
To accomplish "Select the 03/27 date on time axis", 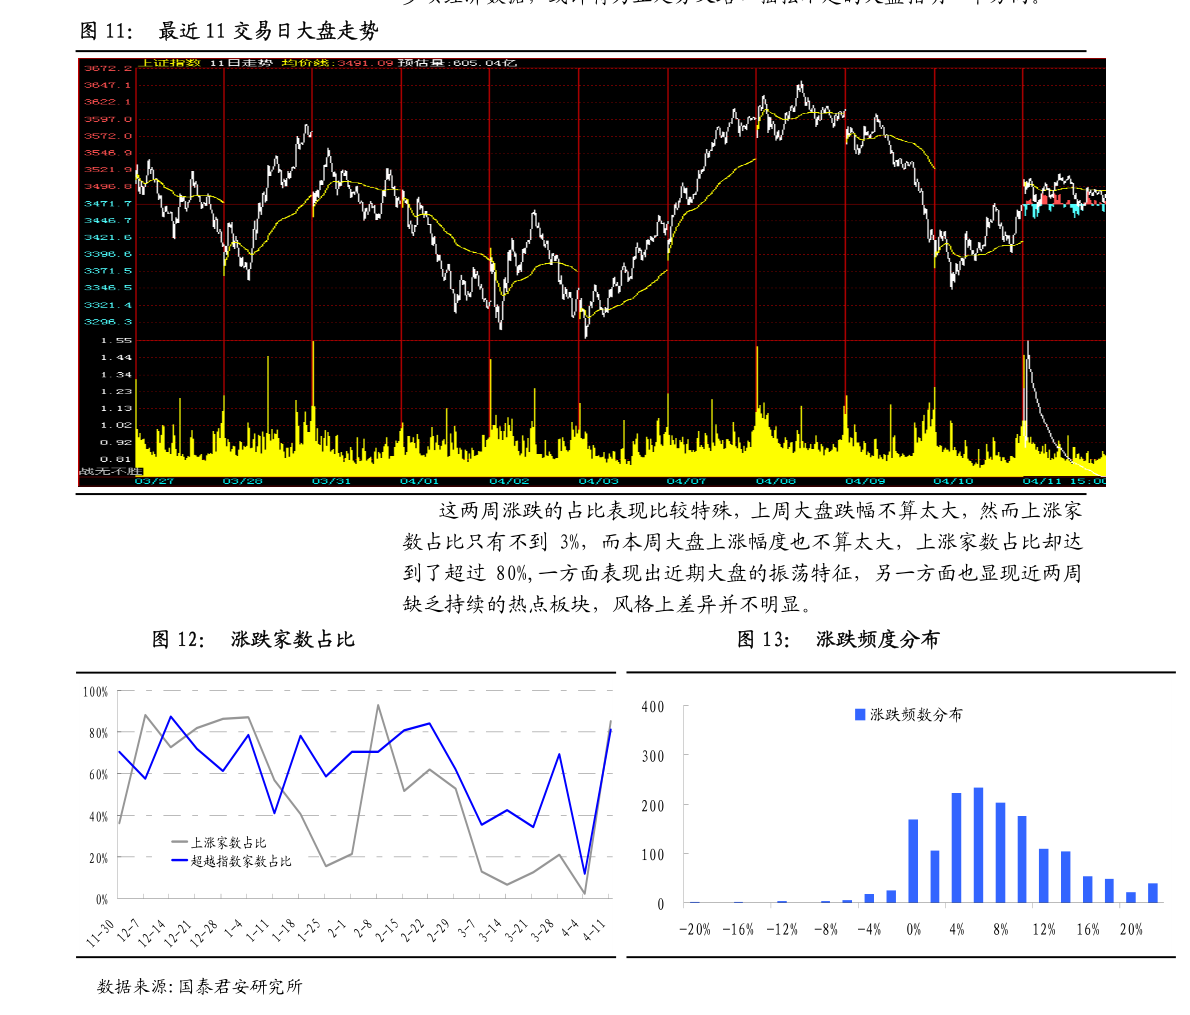I will coord(154,481).
